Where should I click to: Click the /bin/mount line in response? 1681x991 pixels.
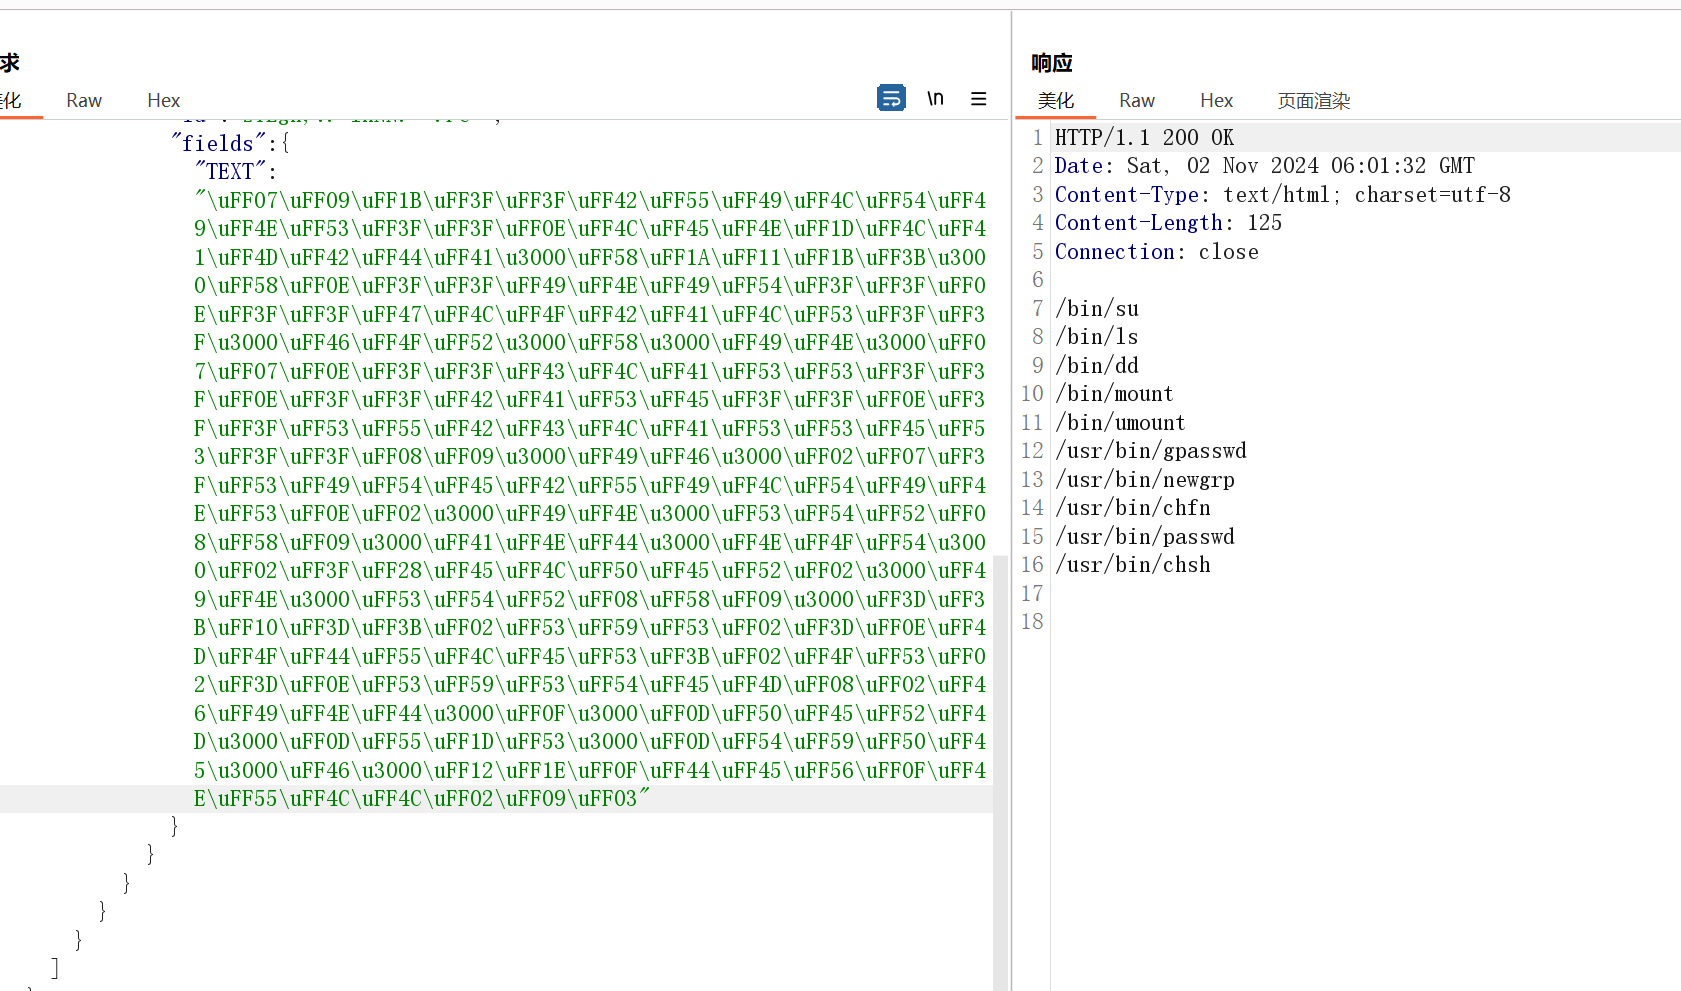1115,393
